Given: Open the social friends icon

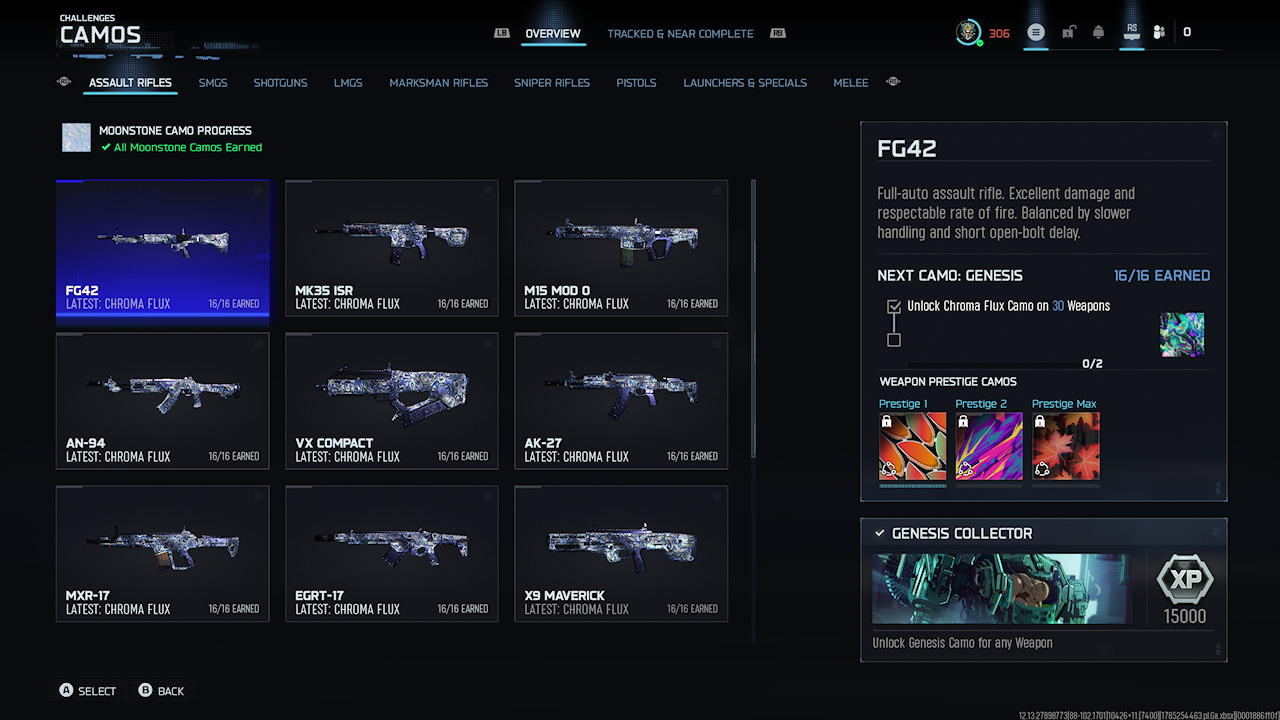Looking at the screenshot, I should 1159,32.
